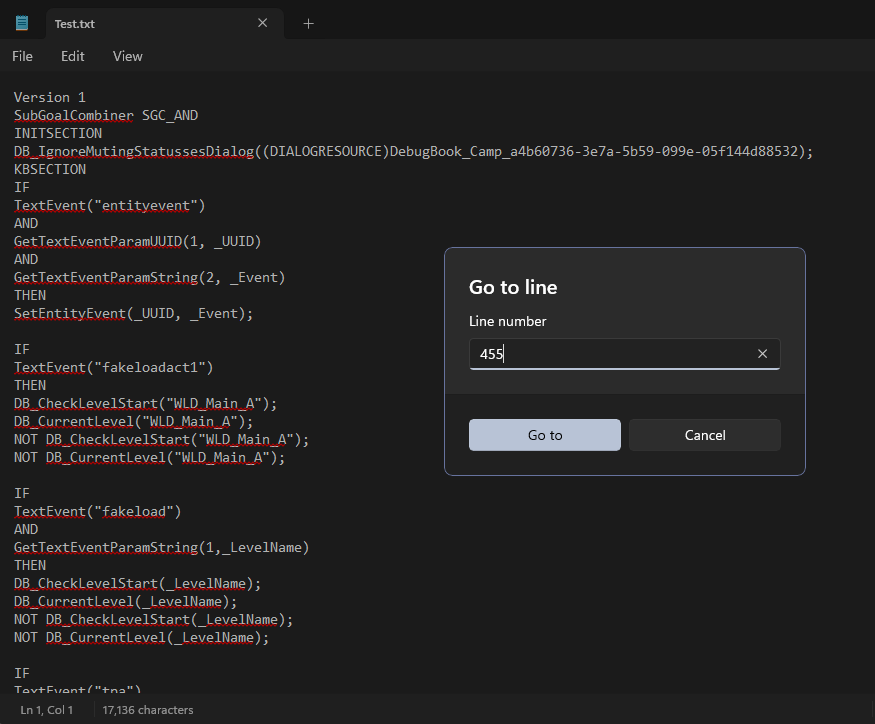Click TextEvent("fakeload") line
The height and width of the screenshot is (724, 875).
[98, 511]
